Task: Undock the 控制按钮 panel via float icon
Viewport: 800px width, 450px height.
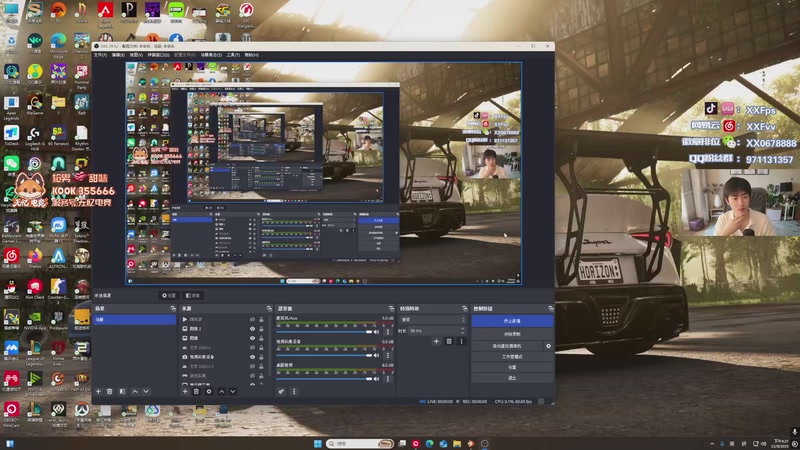Action: coord(551,309)
